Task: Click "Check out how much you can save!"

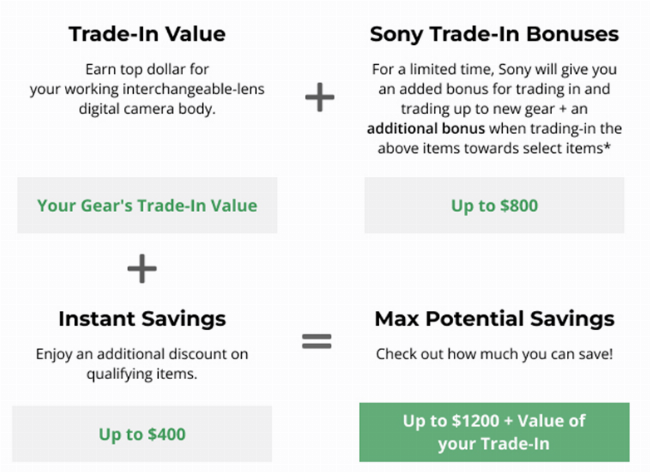Action: pos(494,354)
